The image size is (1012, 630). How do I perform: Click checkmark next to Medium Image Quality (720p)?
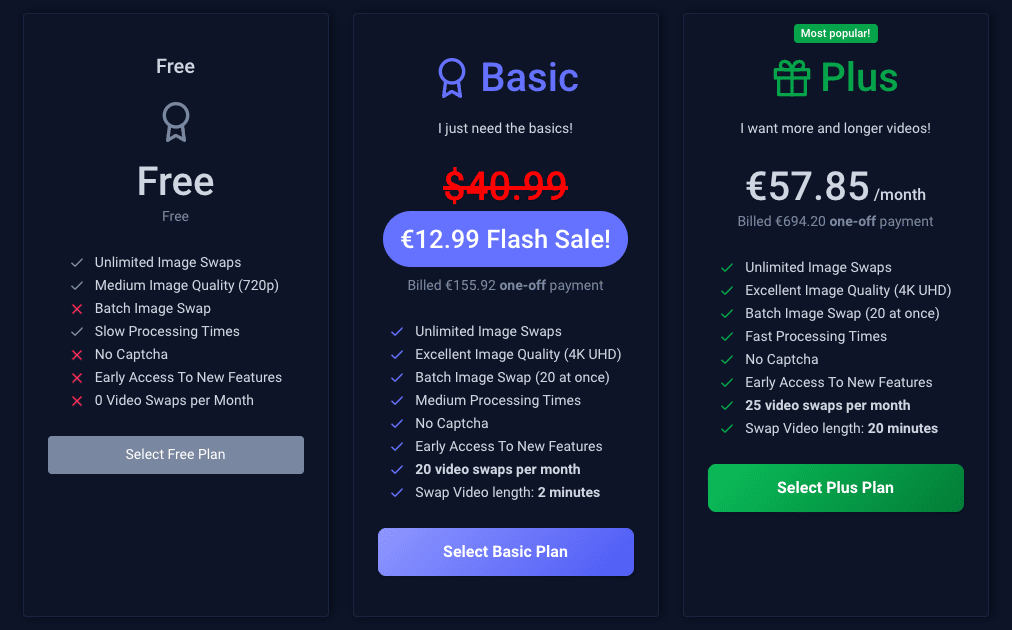tap(77, 286)
